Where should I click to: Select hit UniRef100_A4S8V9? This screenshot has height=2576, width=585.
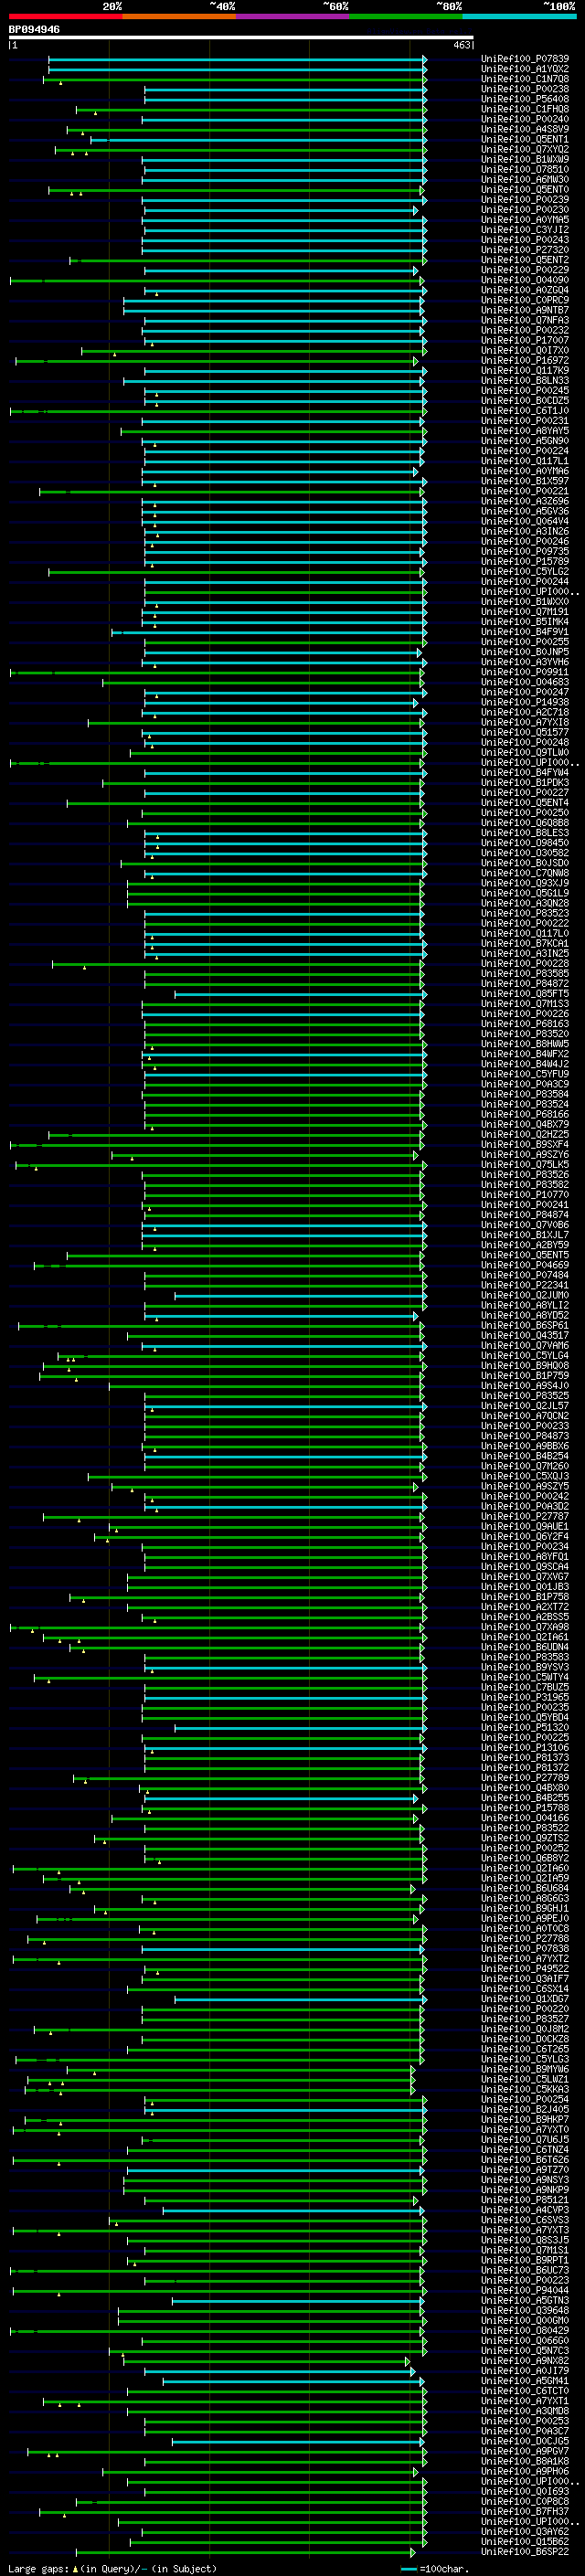525,129
